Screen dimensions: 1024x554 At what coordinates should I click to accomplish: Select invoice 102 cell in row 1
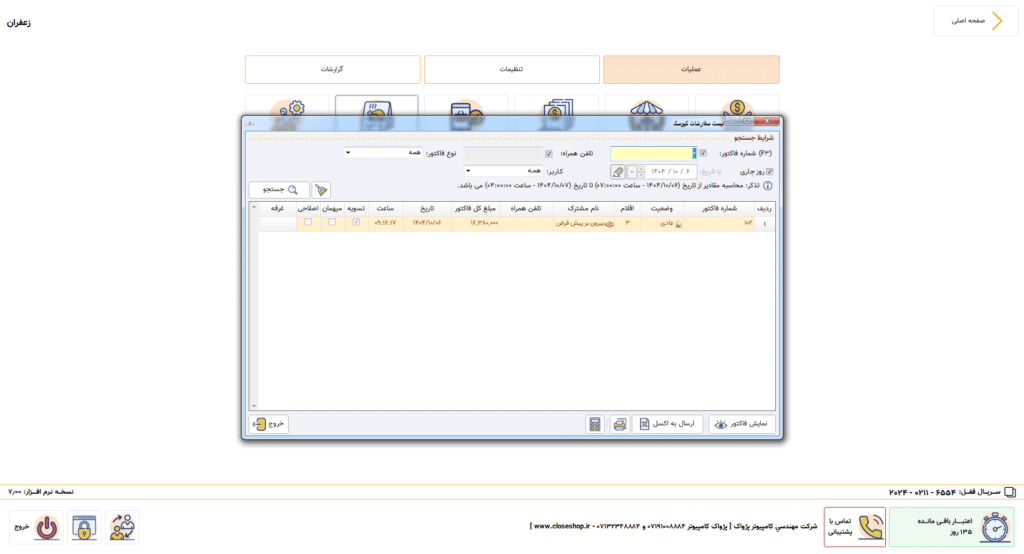point(719,223)
